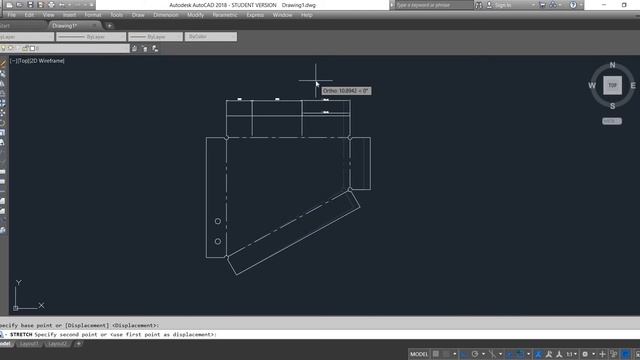Viewport: 640px width, 360px height.
Task: Click the S direction on ViewCube compass
Action: coord(612,106)
